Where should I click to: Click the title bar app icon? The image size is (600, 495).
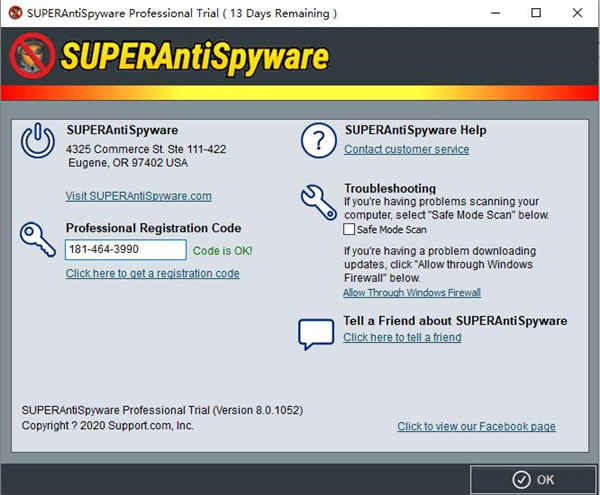pyautogui.click(x=15, y=13)
